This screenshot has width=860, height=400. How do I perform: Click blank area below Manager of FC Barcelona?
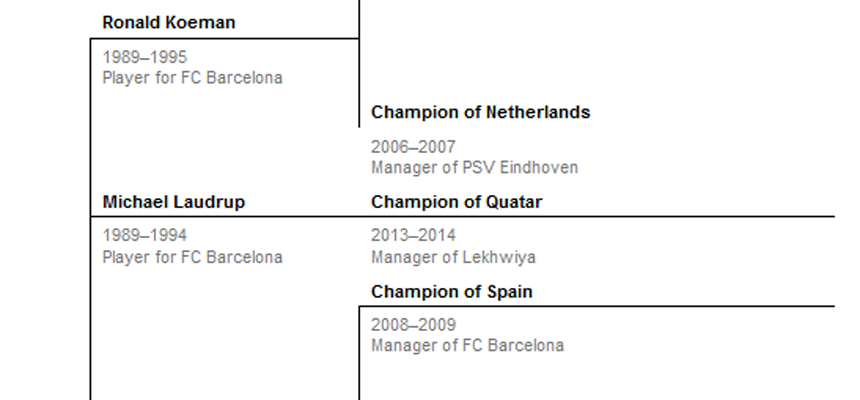pyautogui.click(x=598, y=379)
